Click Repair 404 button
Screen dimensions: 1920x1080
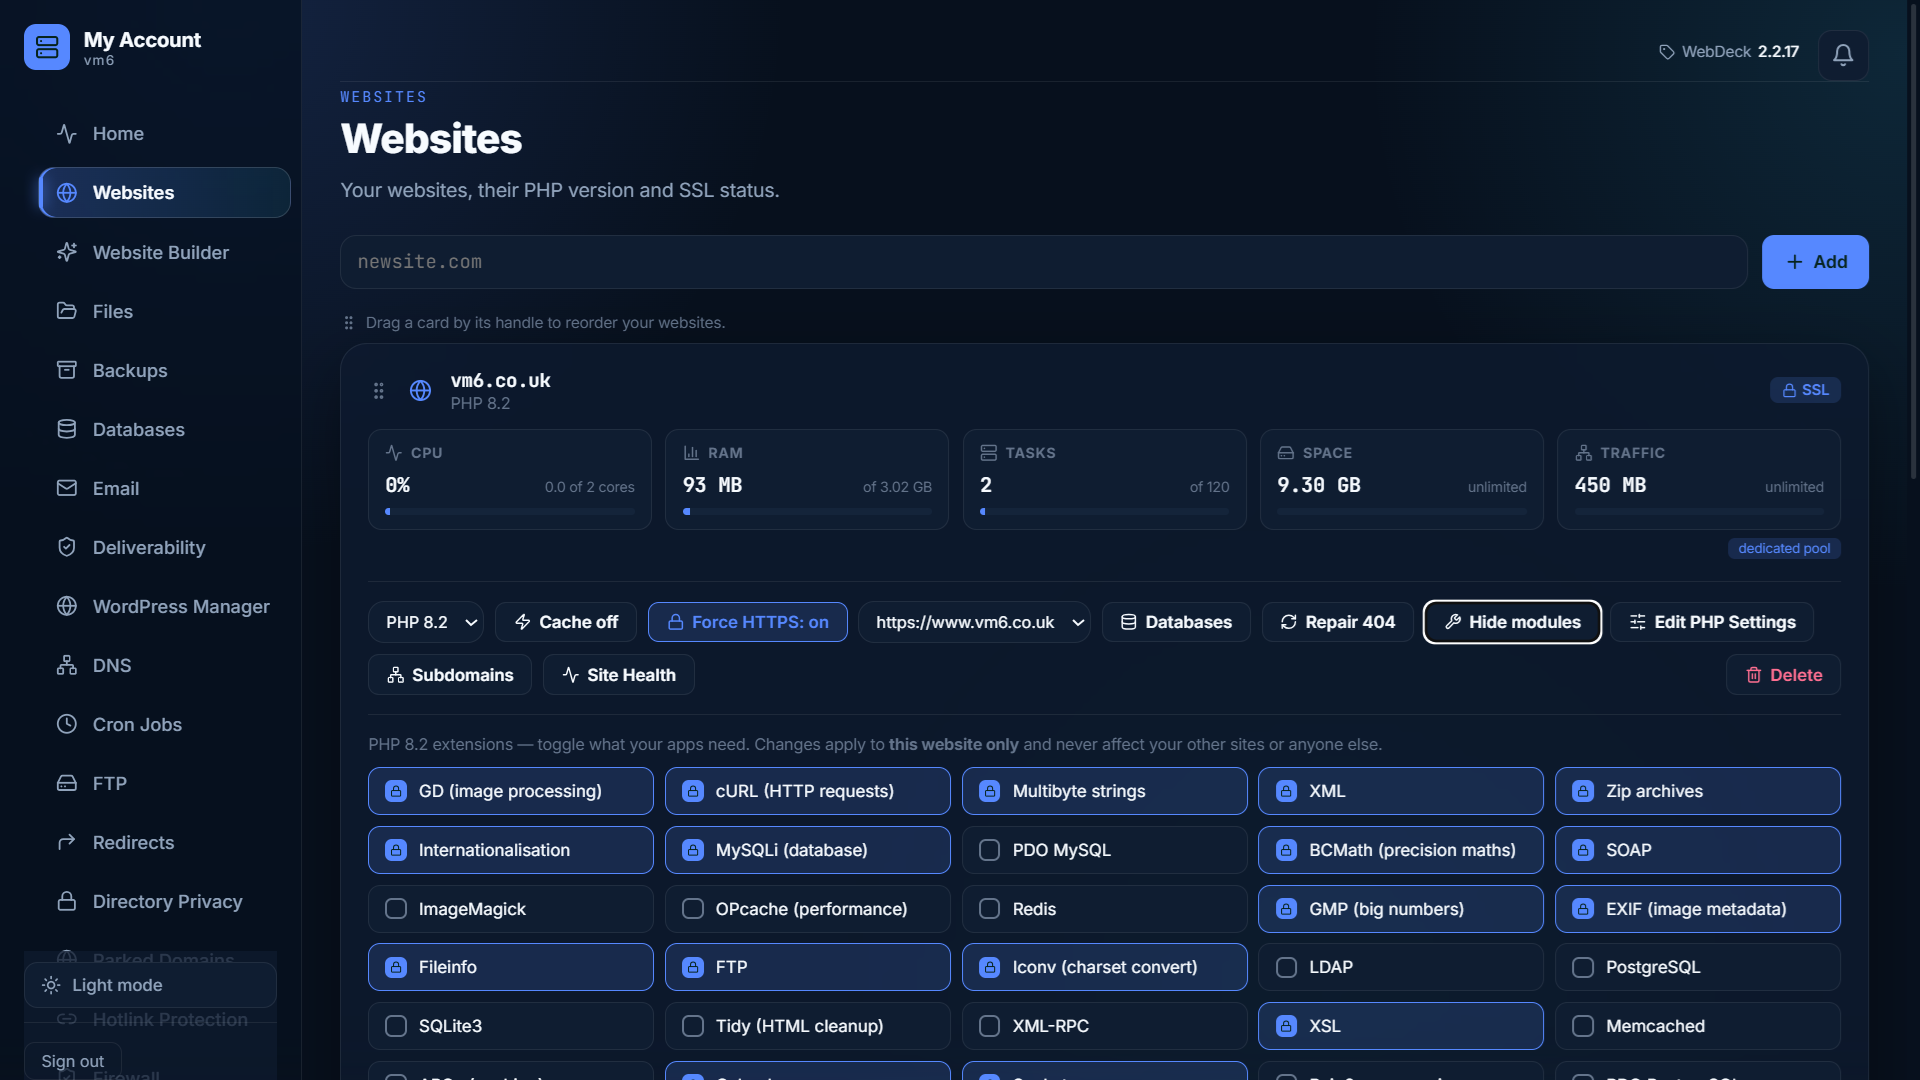pos(1338,622)
